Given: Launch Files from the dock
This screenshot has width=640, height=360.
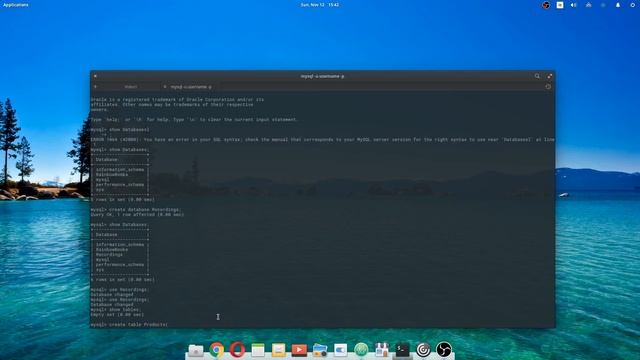Looking at the screenshot, I should point(196,350).
